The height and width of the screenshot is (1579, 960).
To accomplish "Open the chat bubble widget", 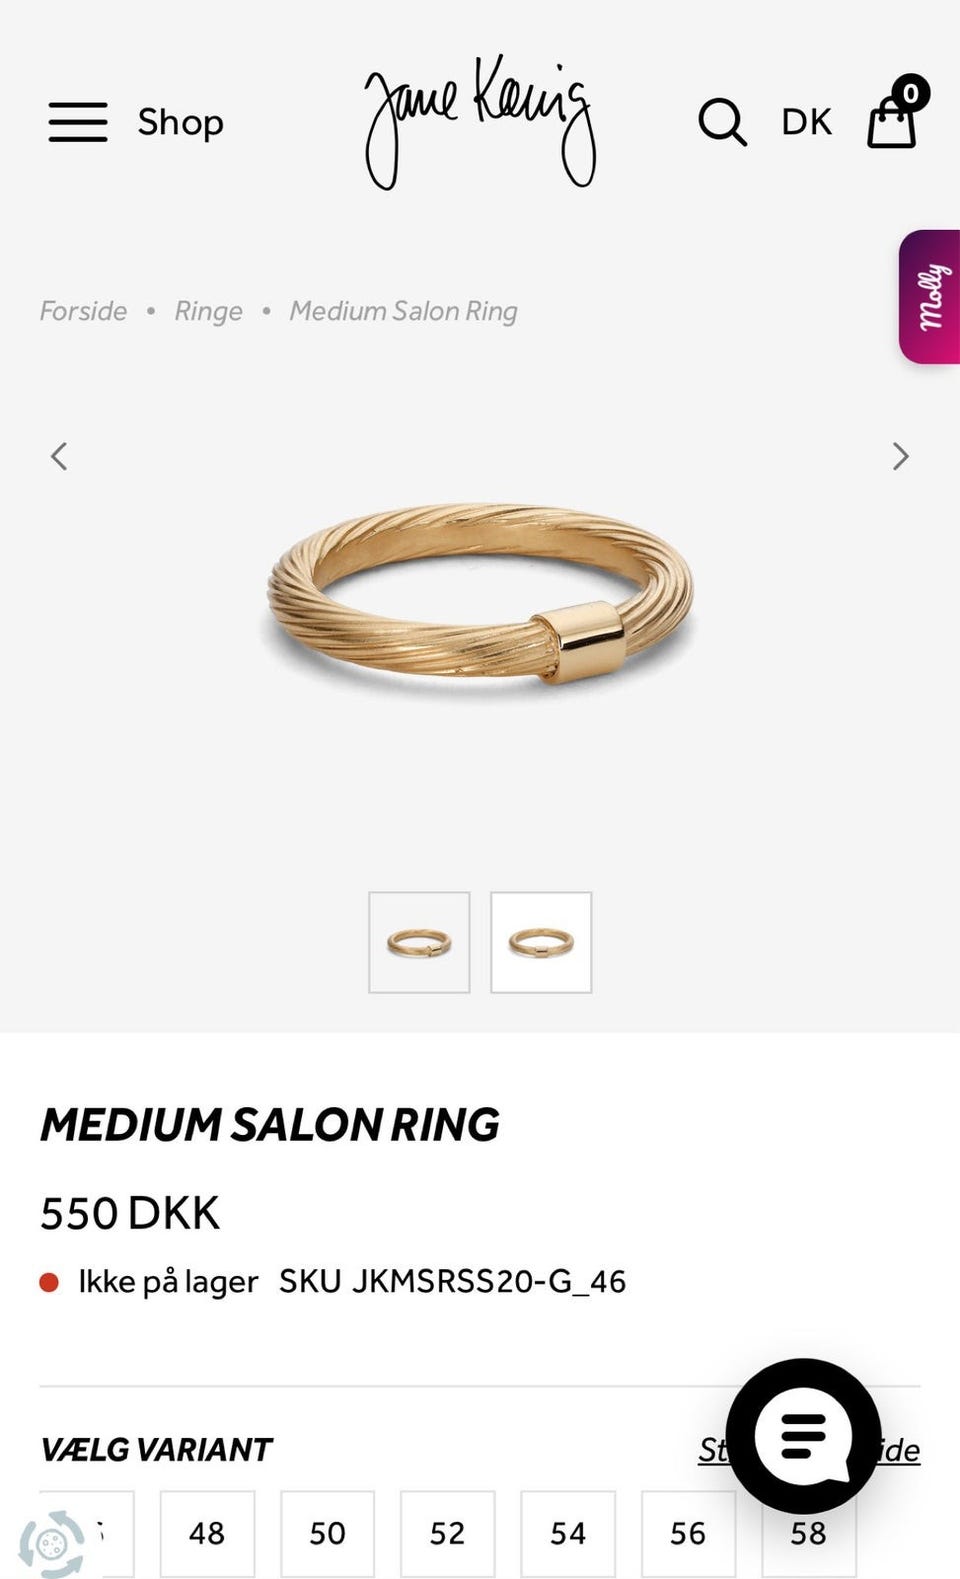I will pyautogui.click(x=803, y=1436).
